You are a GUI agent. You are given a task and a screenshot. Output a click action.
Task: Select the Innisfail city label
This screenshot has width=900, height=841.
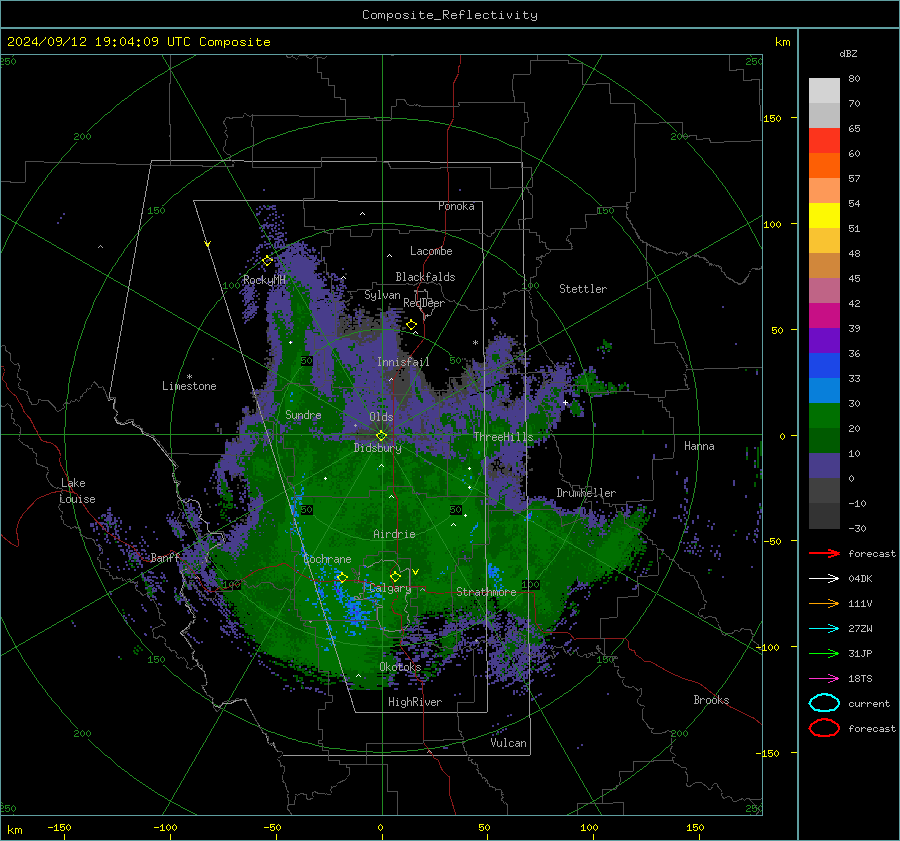[x=403, y=362]
